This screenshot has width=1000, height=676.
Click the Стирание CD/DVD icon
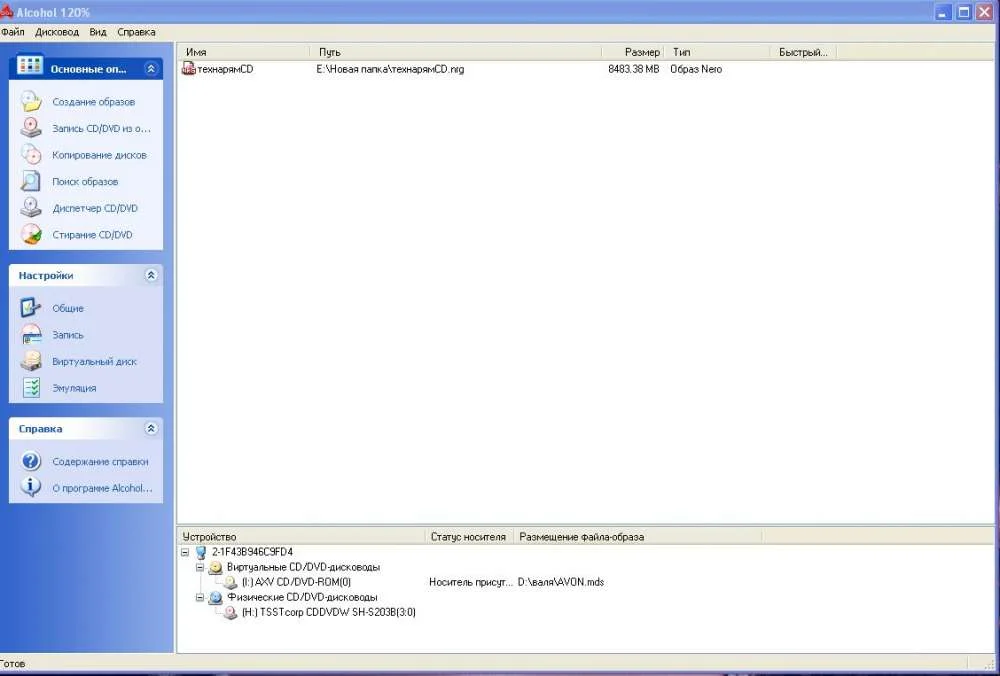31,235
